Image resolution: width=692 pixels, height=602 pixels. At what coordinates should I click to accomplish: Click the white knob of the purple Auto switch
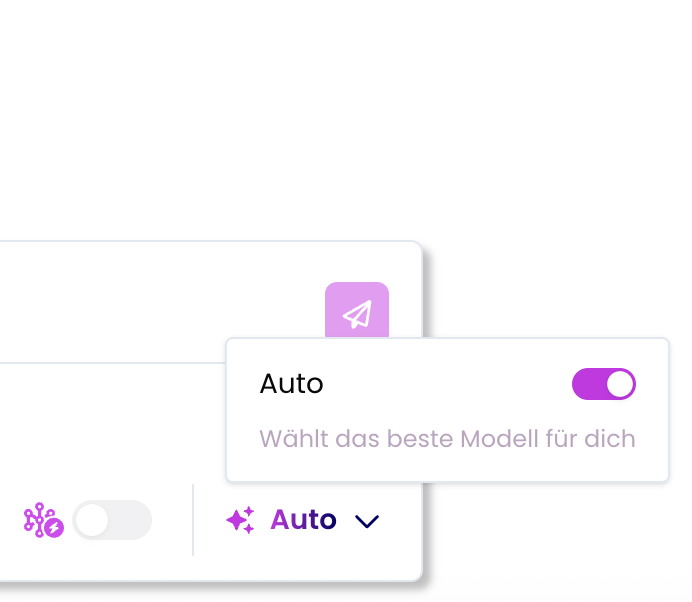point(620,384)
